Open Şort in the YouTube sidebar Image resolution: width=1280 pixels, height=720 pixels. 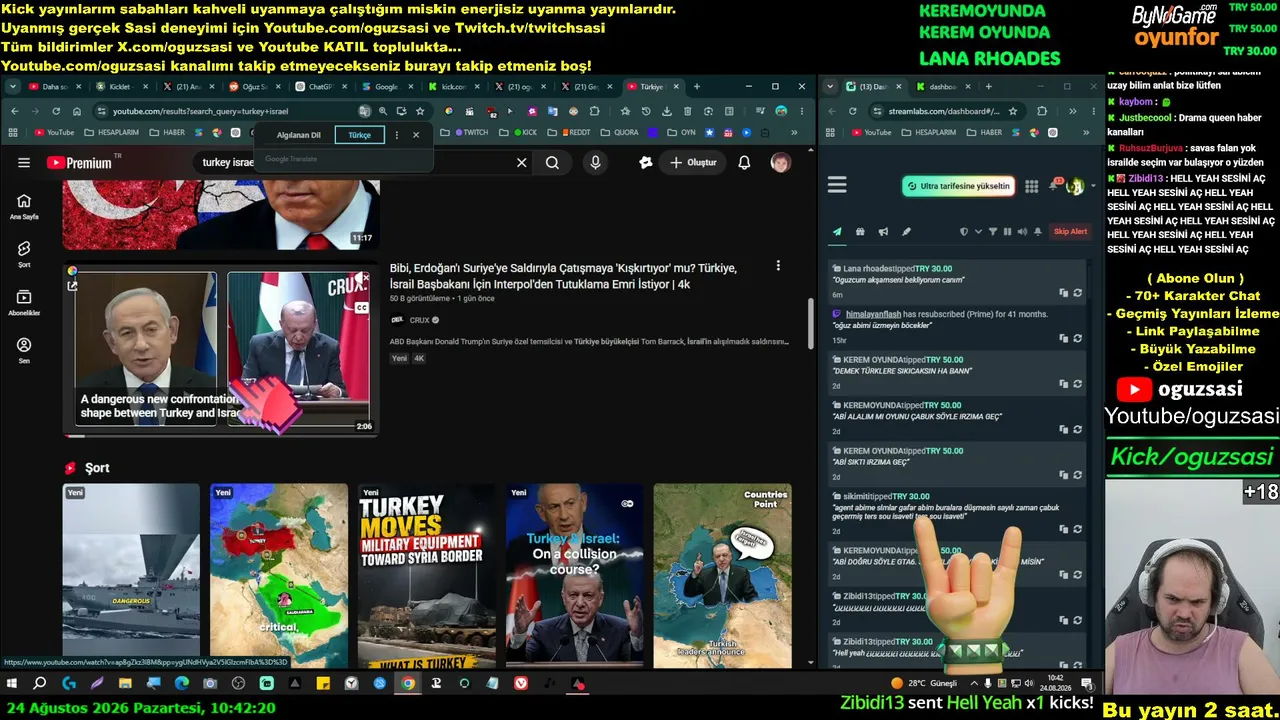coord(24,254)
